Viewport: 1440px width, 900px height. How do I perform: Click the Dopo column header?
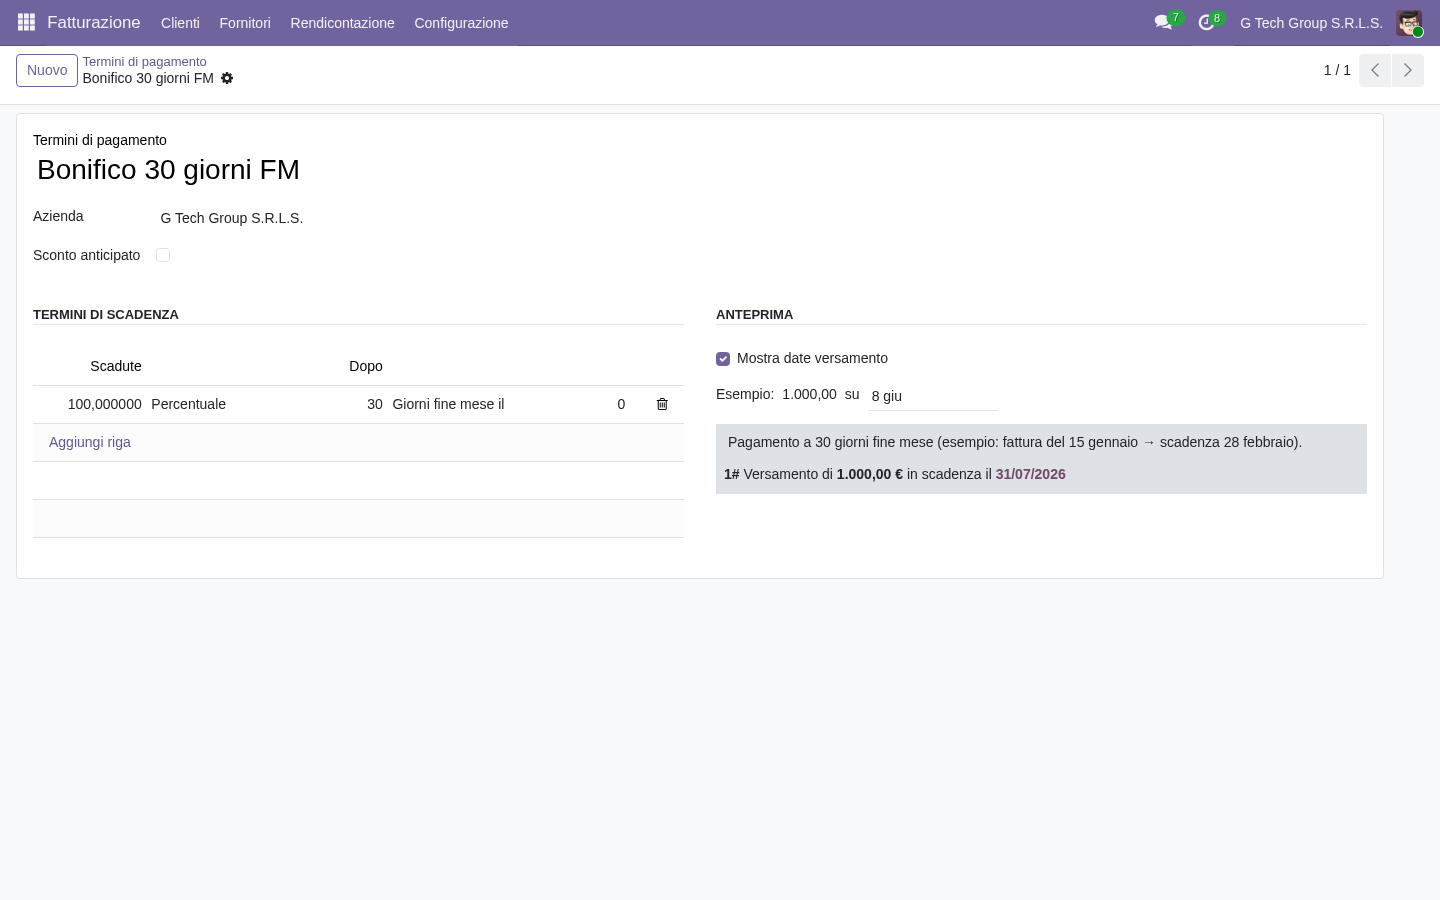click(x=366, y=366)
